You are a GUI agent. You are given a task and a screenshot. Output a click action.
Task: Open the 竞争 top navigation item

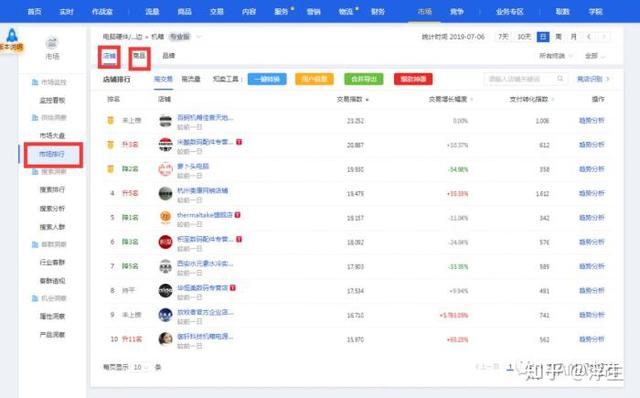click(x=457, y=11)
